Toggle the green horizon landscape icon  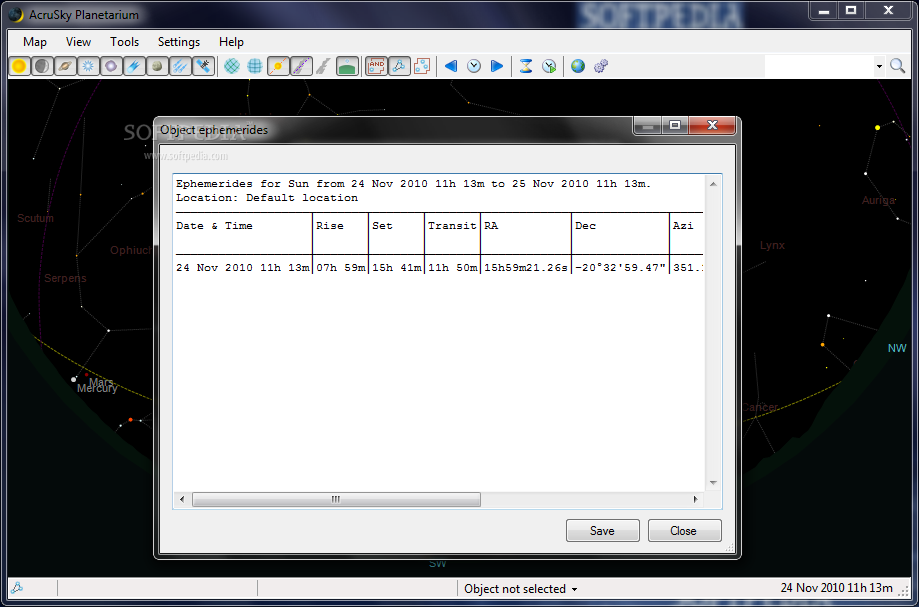[348, 66]
